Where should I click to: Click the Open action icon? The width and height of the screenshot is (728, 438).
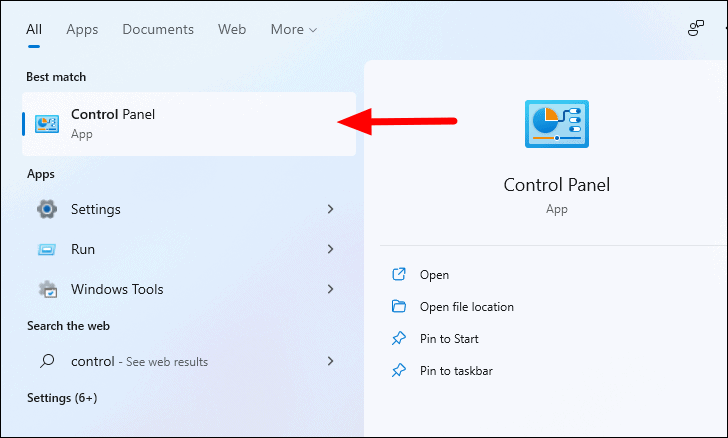(399, 275)
